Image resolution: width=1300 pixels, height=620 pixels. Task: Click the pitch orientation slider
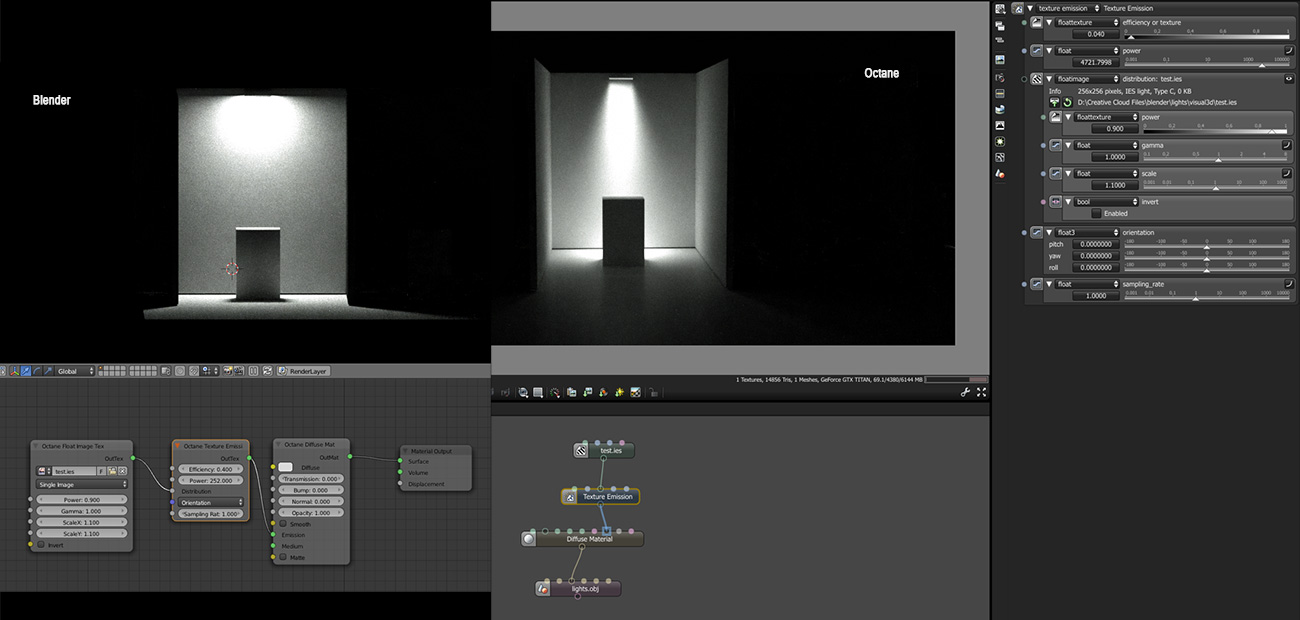tap(1207, 244)
